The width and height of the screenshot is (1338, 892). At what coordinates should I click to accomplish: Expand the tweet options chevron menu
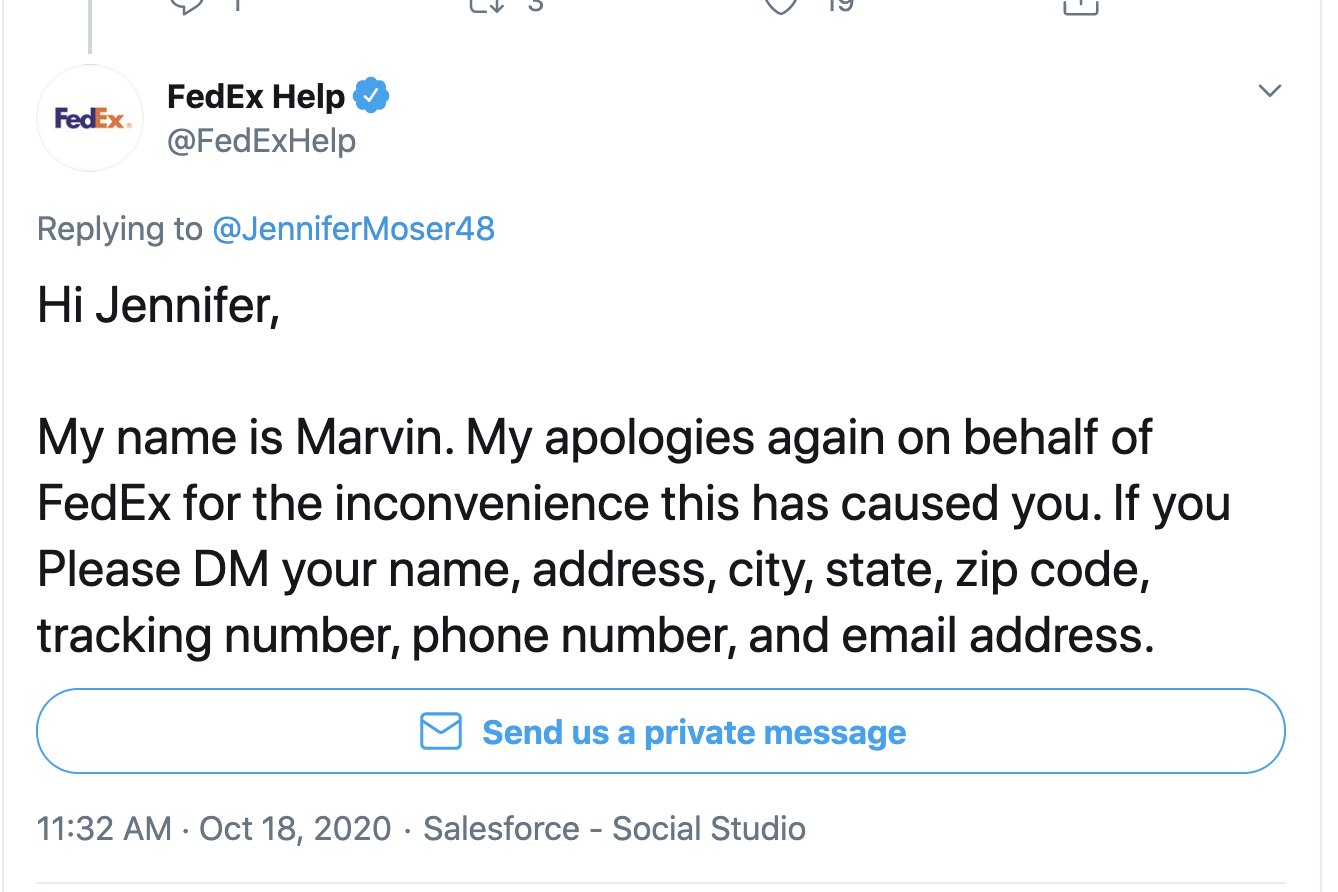pos(1269,92)
